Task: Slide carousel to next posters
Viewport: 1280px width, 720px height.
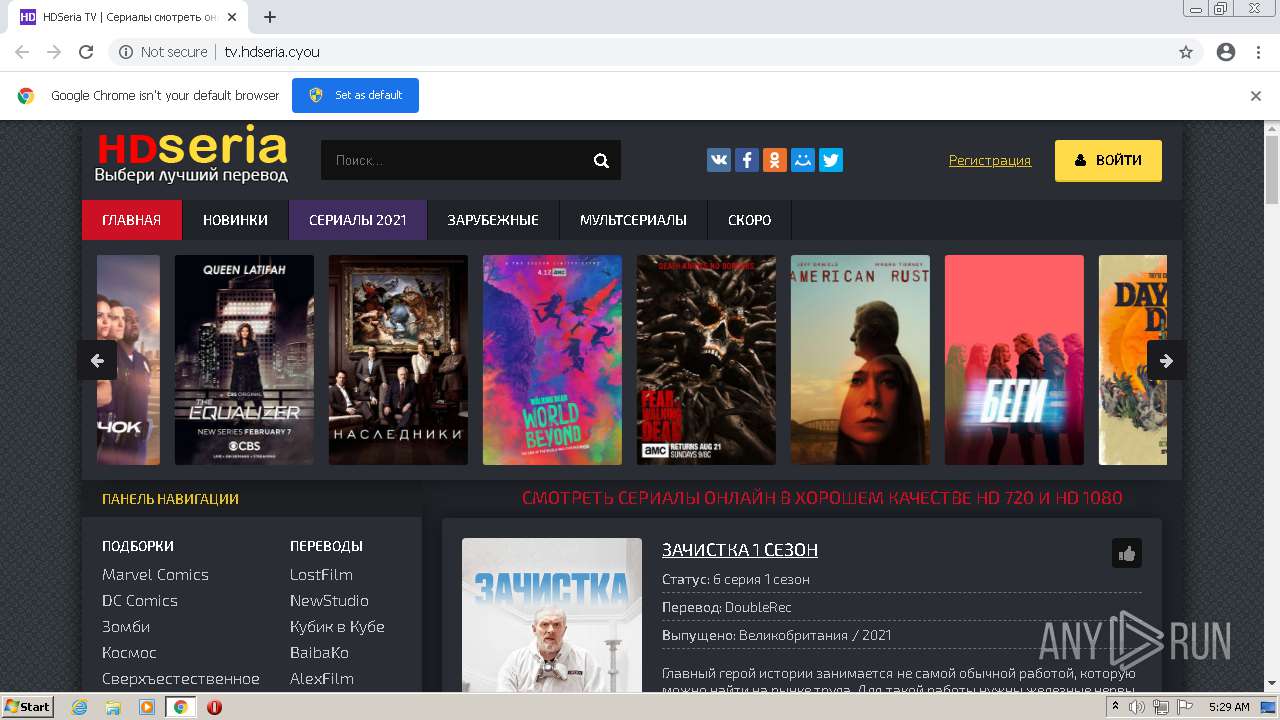Action: click(x=1166, y=361)
